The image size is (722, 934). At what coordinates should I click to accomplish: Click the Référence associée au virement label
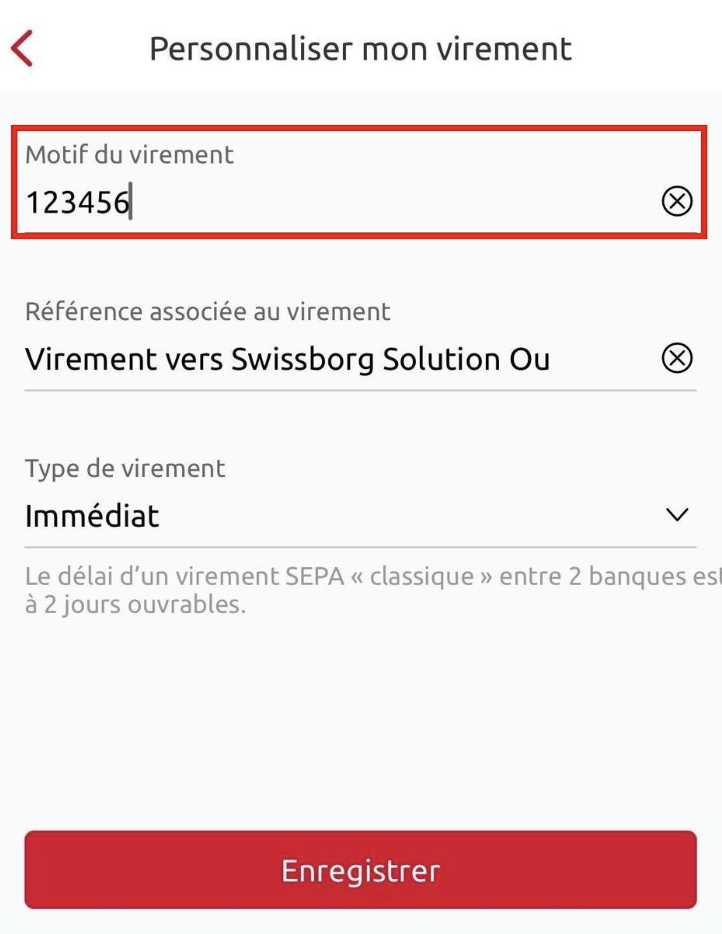[207, 312]
